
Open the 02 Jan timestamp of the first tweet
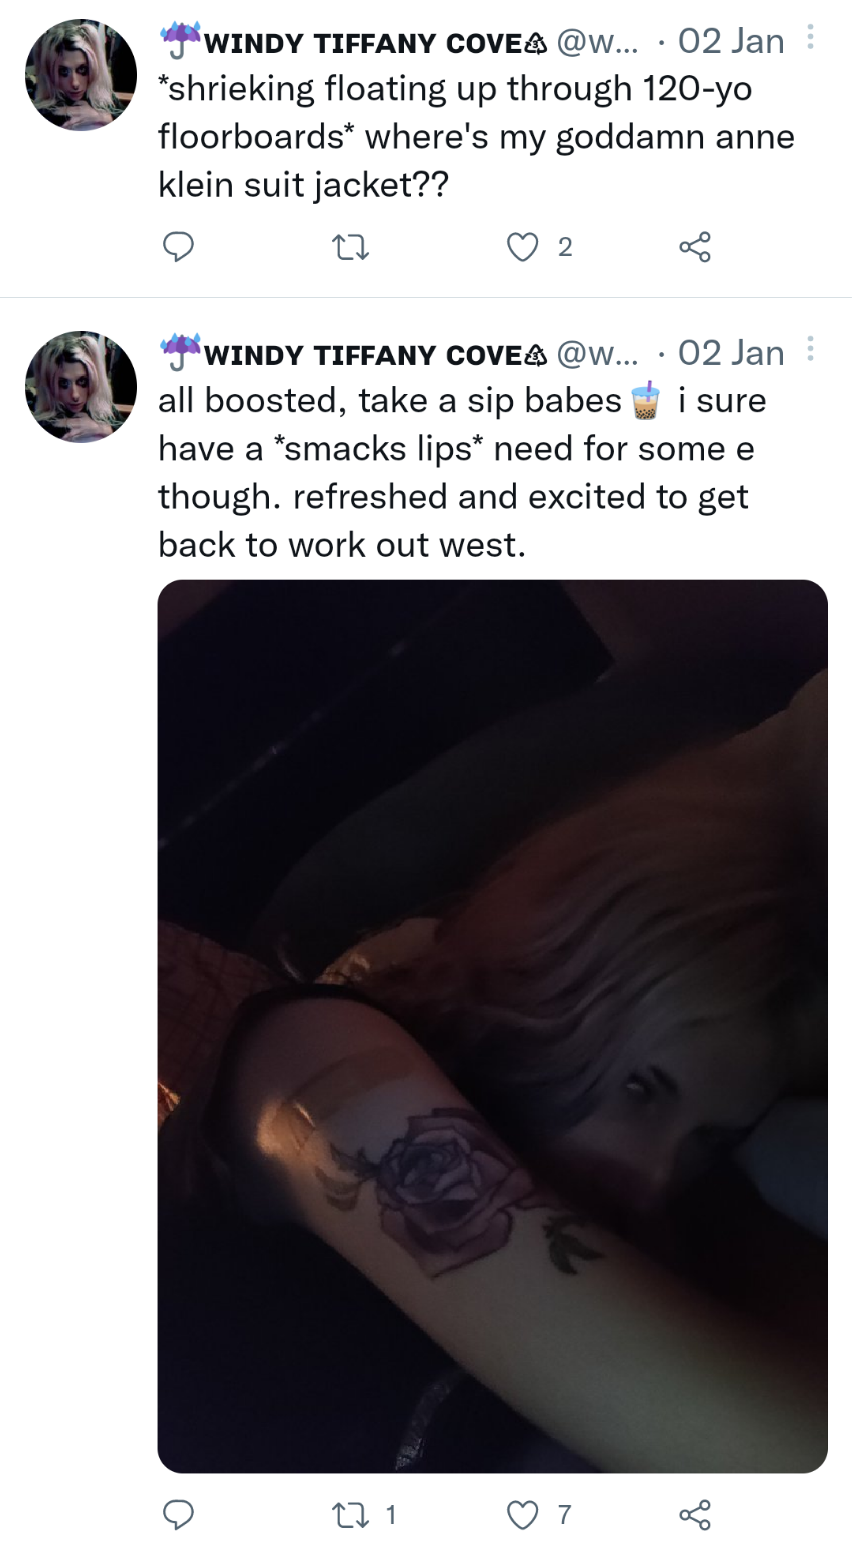[x=731, y=41]
